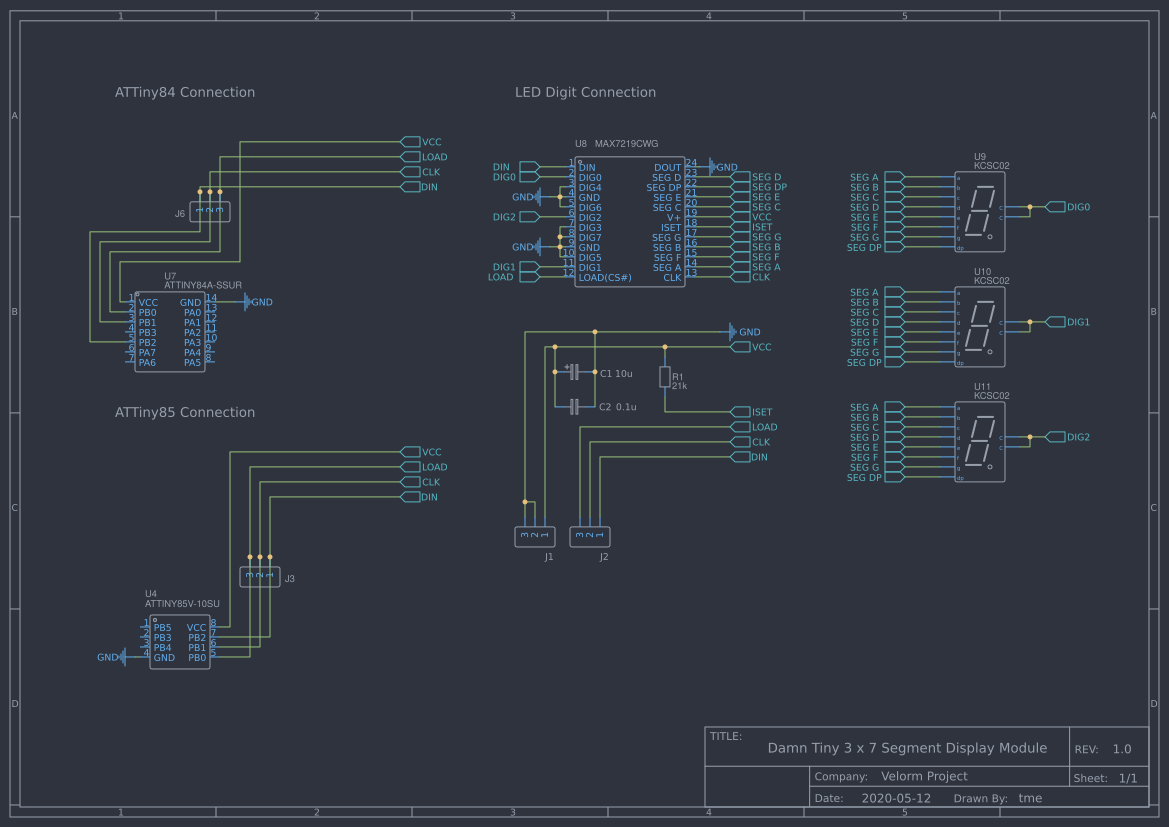This screenshot has width=1169, height=827.
Task: Click the J3 header connector
Action: [x=260, y=577]
